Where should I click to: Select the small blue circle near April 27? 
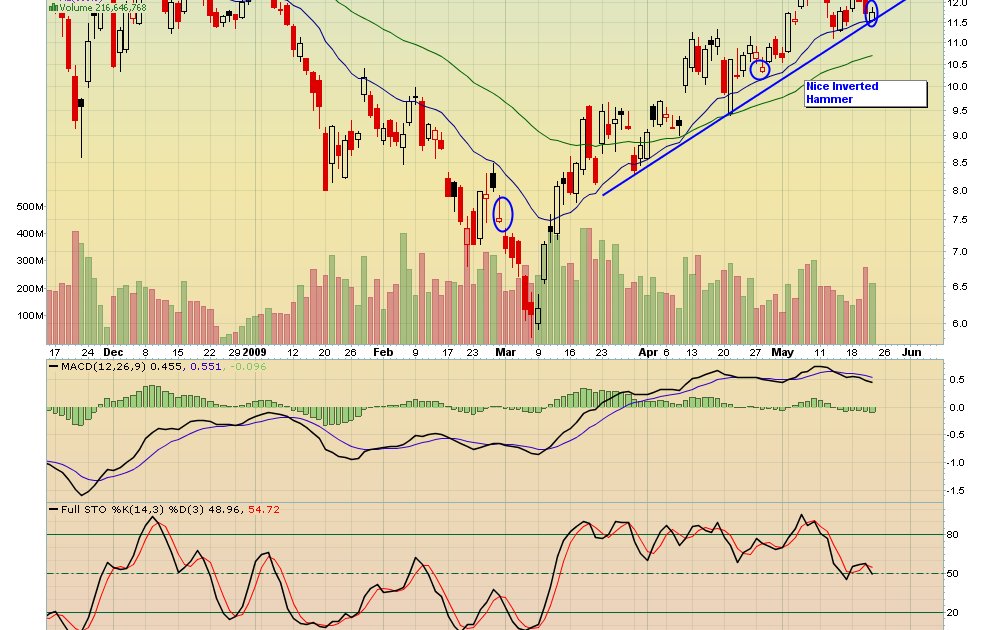click(x=759, y=69)
